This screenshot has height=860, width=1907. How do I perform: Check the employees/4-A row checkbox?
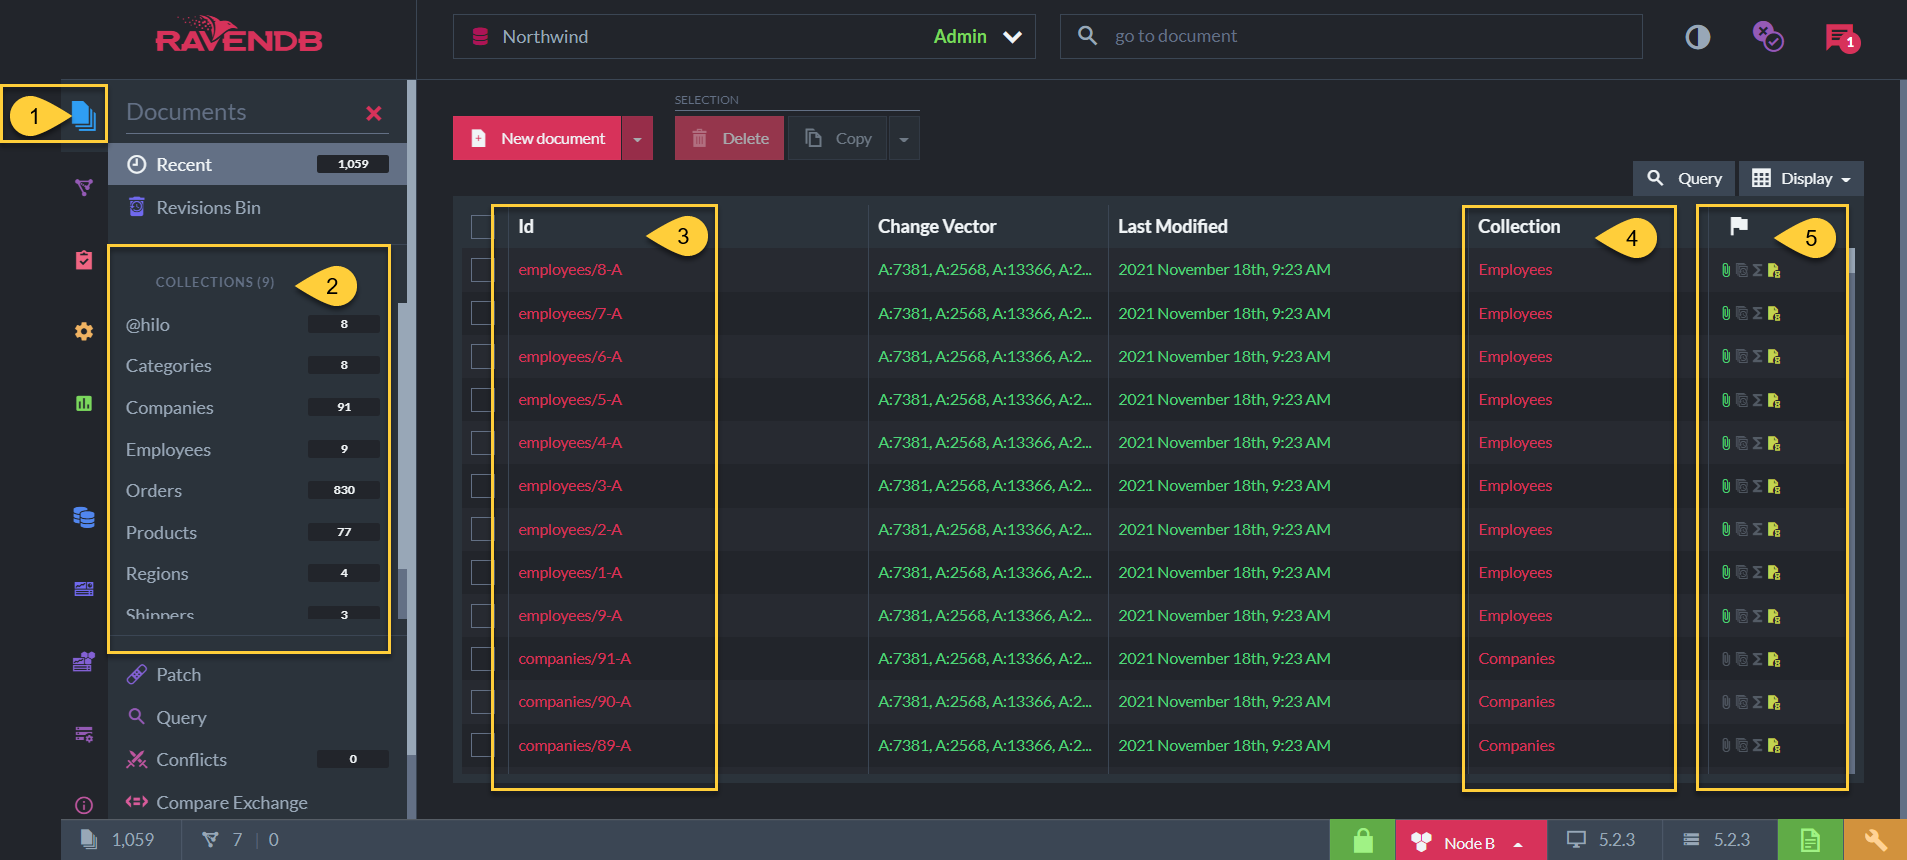pyautogui.click(x=482, y=443)
